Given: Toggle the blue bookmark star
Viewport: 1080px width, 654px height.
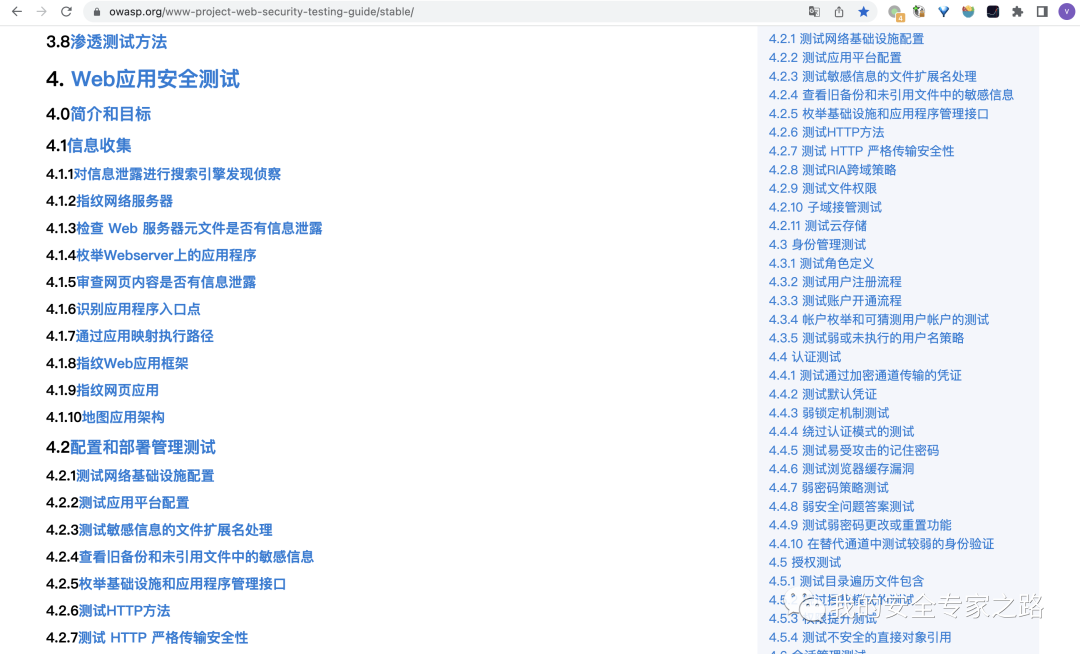Looking at the screenshot, I should coord(864,12).
